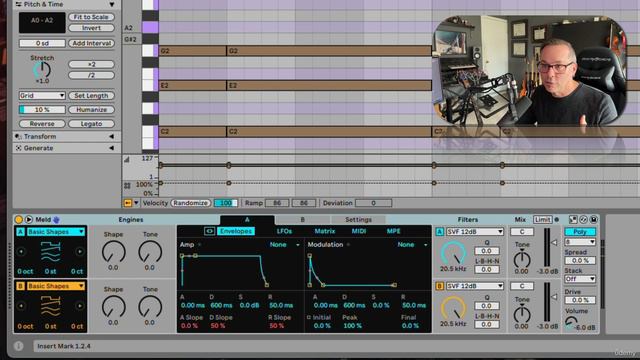
Task: Open the MPE modulation section
Action: tap(393, 231)
